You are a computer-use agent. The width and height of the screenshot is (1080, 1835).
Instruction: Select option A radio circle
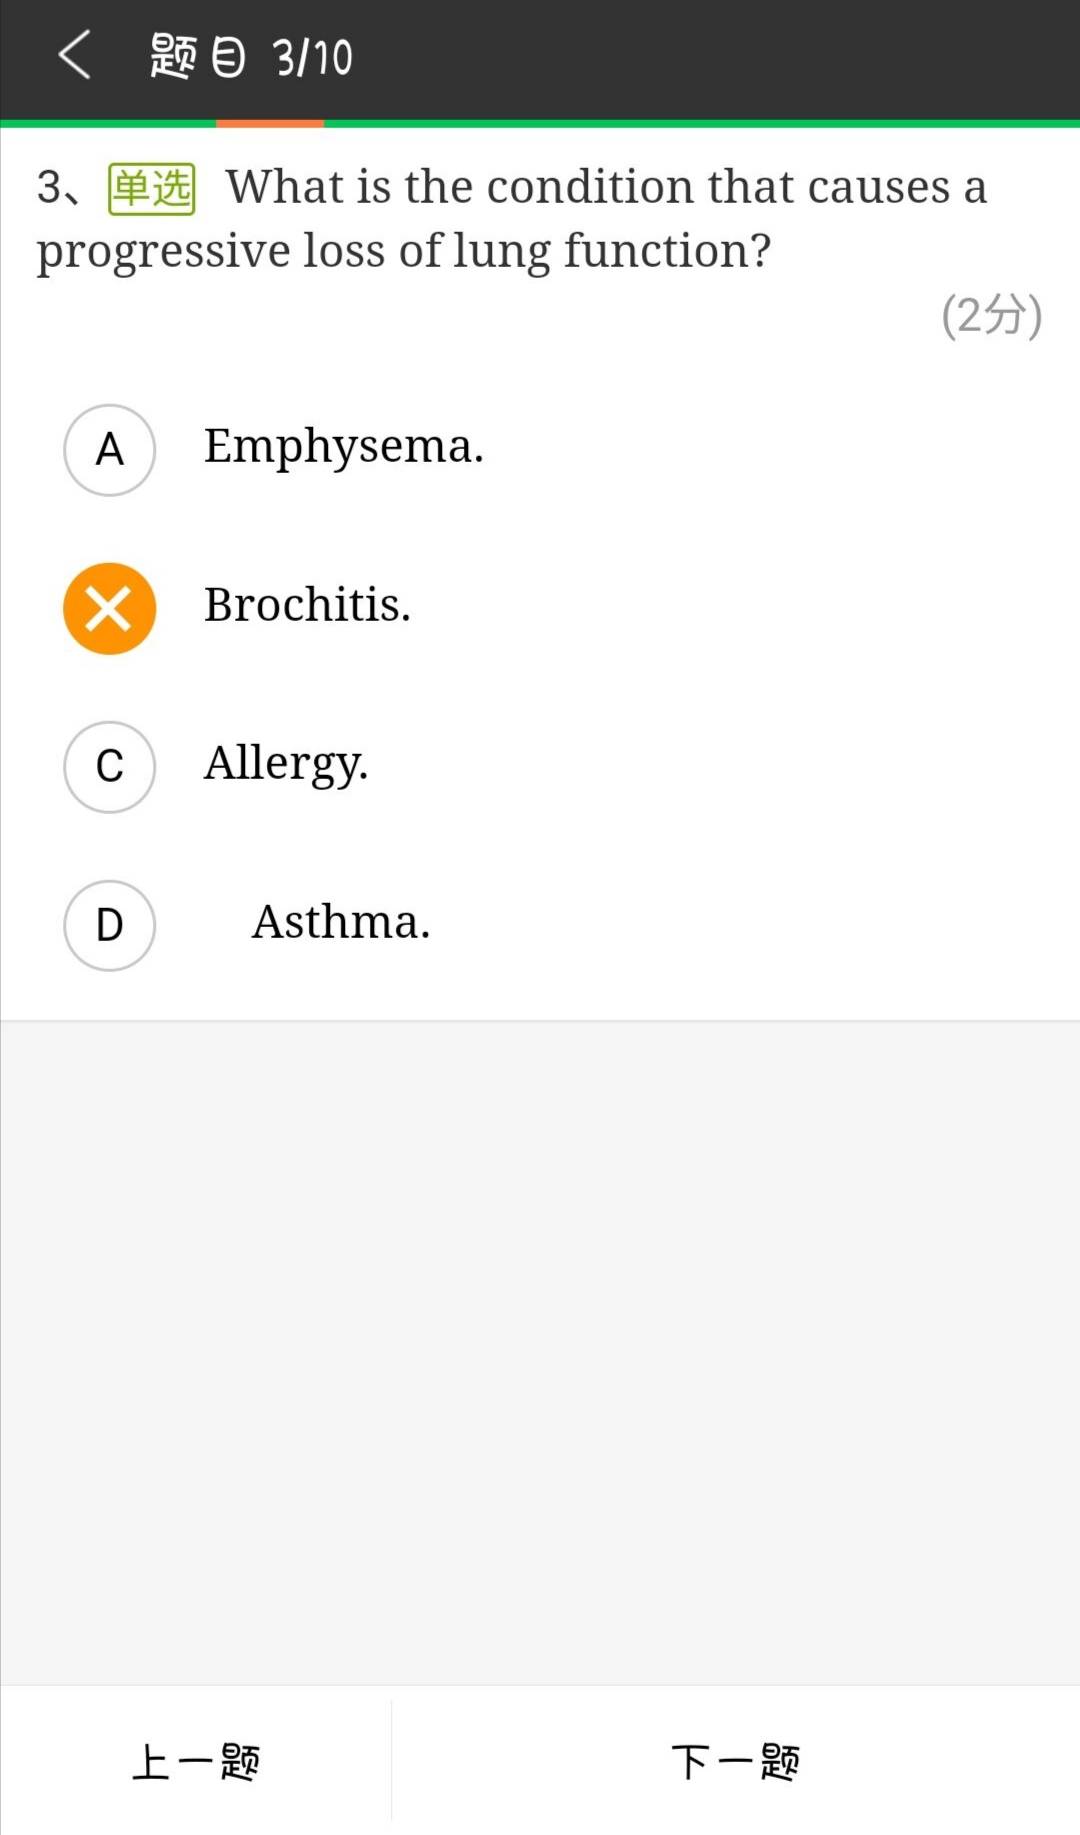pos(109,450)
